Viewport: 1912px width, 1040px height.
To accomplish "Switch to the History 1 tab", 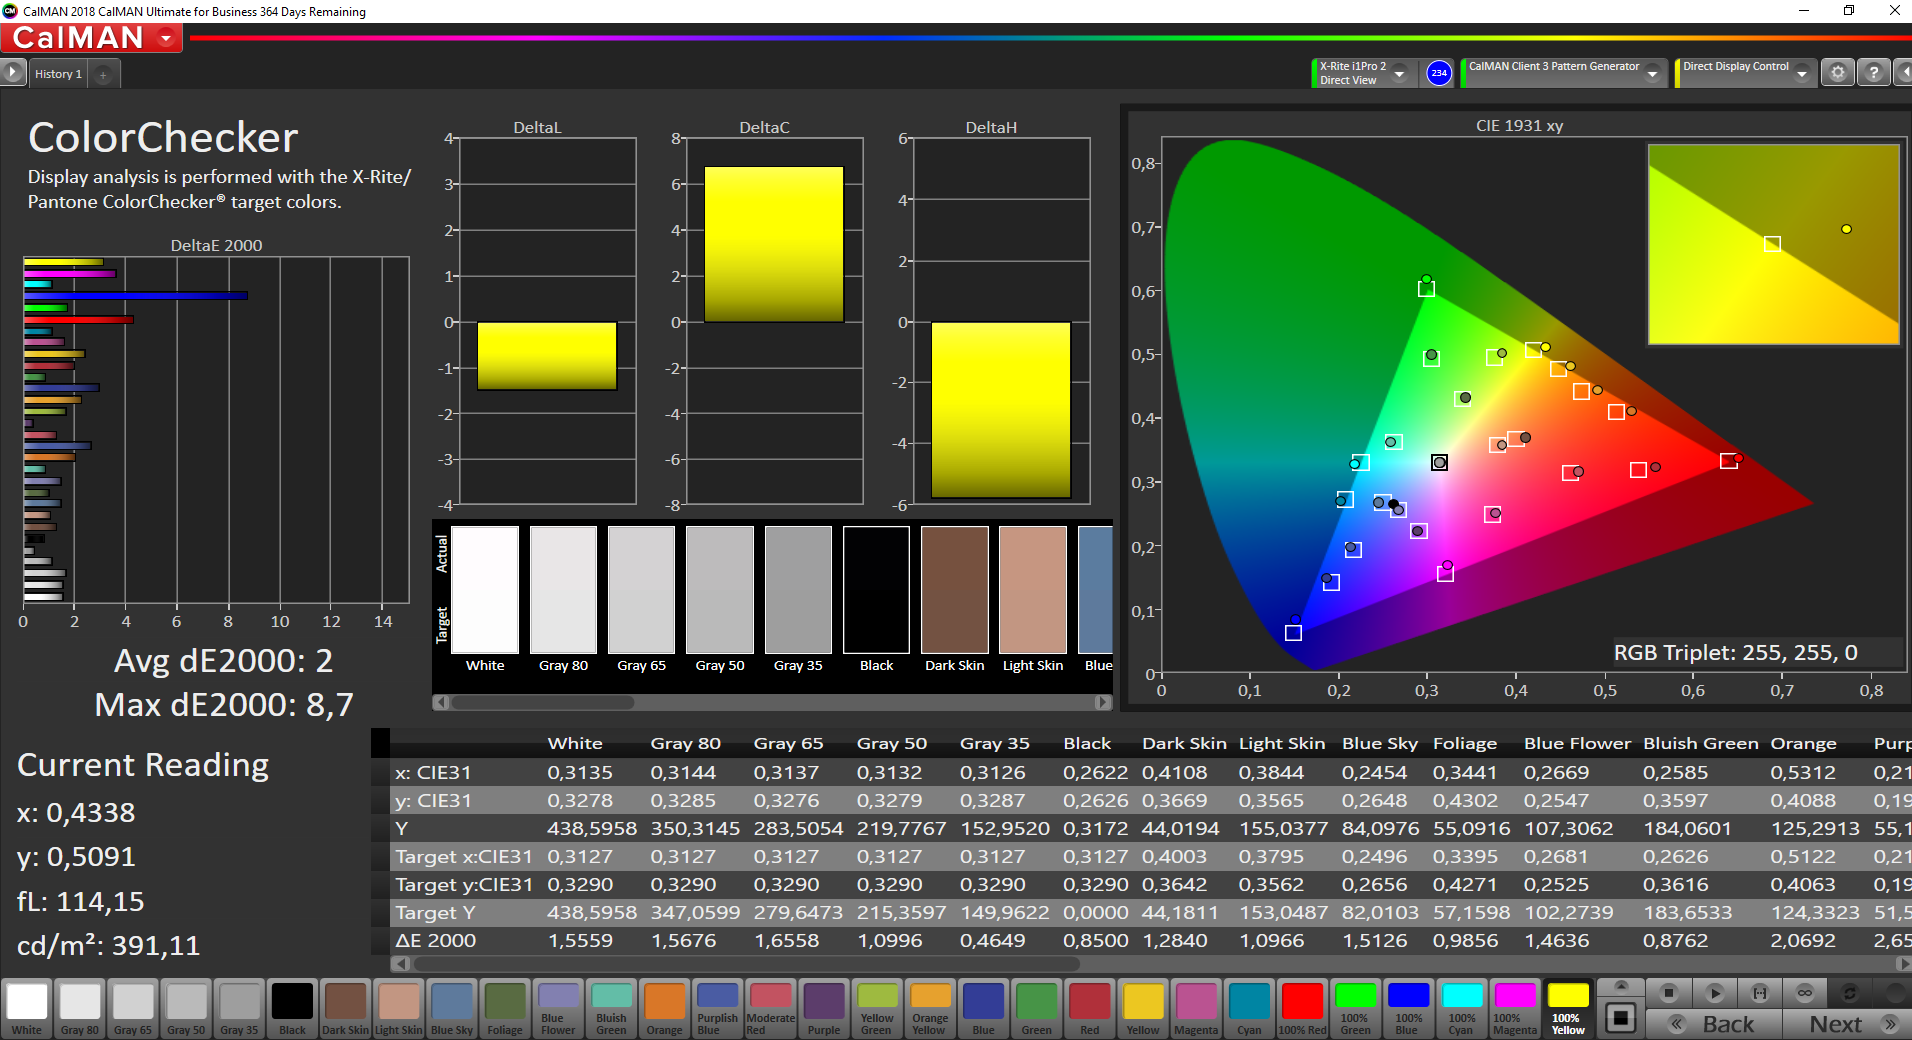I will tap(58, 74).
